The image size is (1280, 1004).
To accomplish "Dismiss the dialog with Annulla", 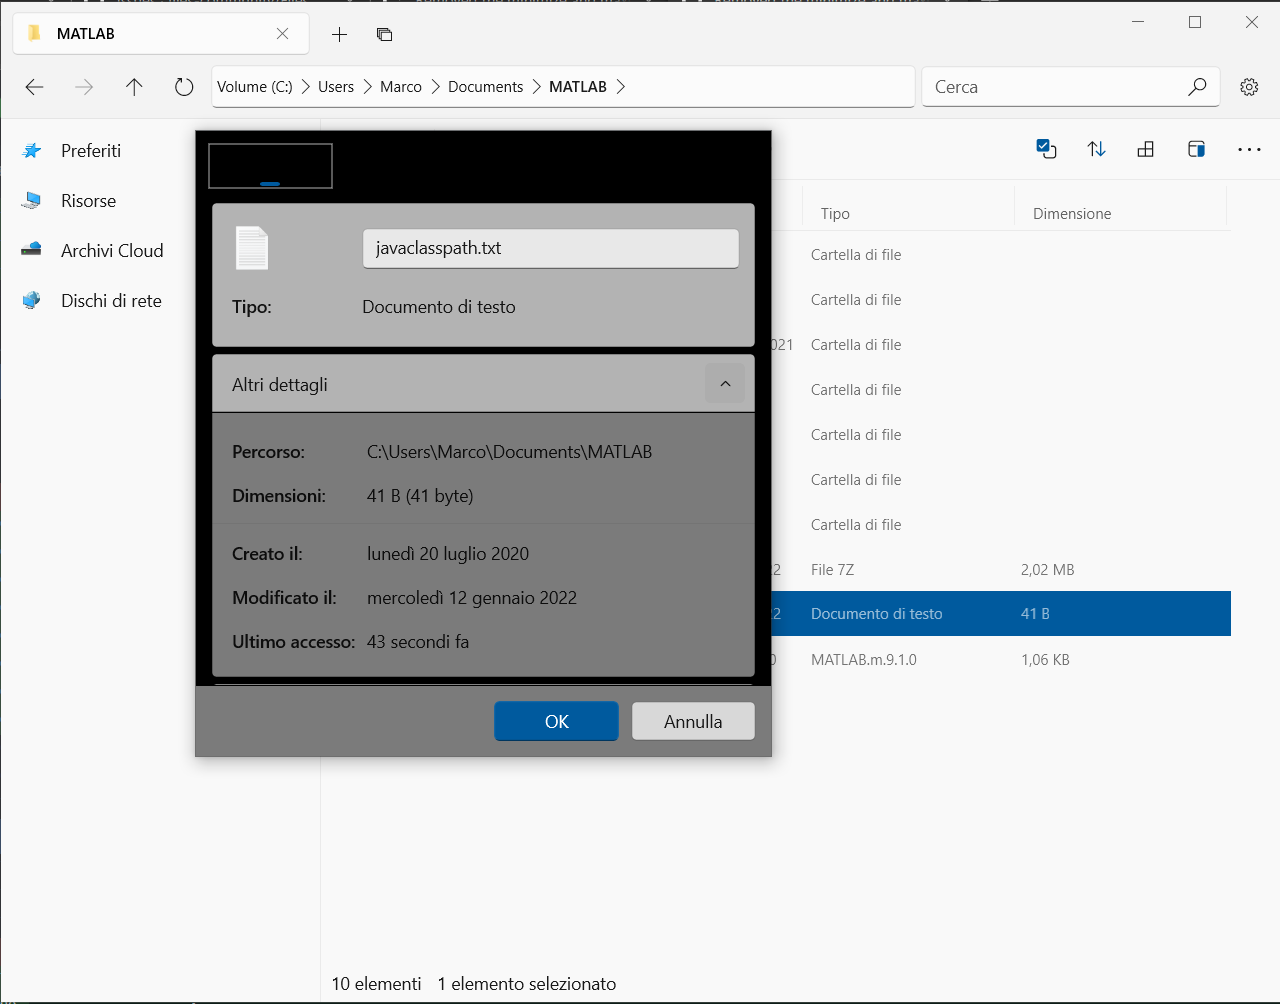I will click(693, 720).
